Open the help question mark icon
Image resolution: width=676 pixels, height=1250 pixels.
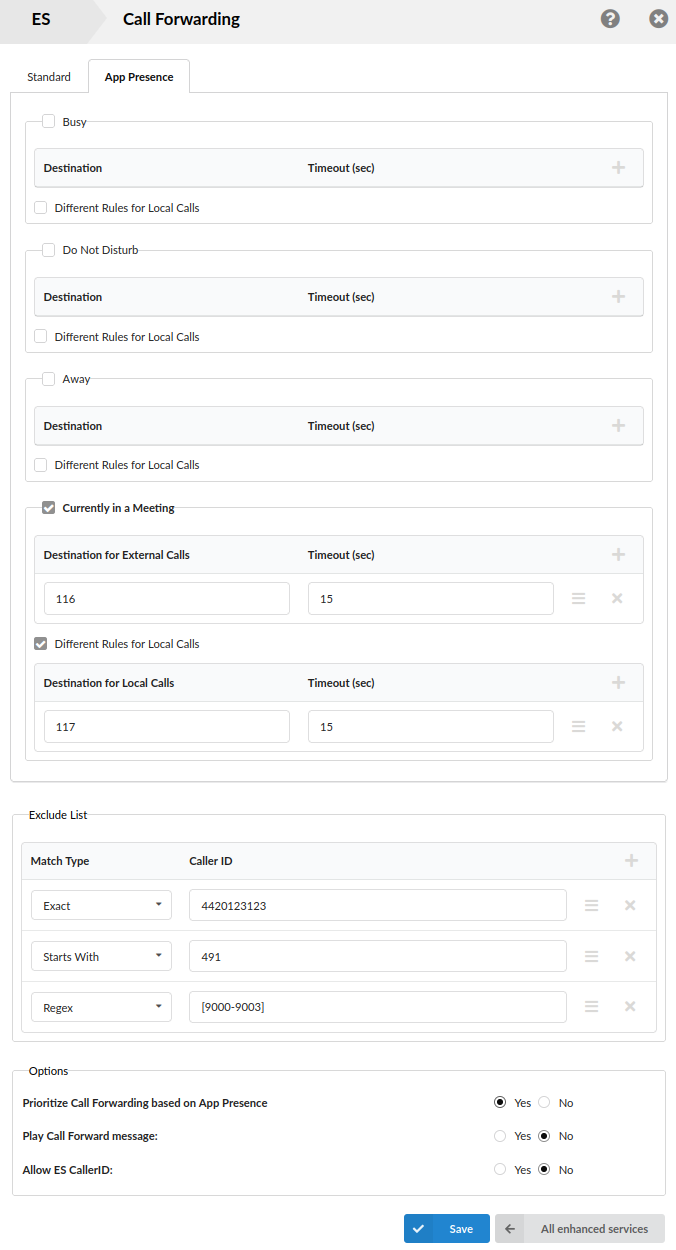point(610,19)
